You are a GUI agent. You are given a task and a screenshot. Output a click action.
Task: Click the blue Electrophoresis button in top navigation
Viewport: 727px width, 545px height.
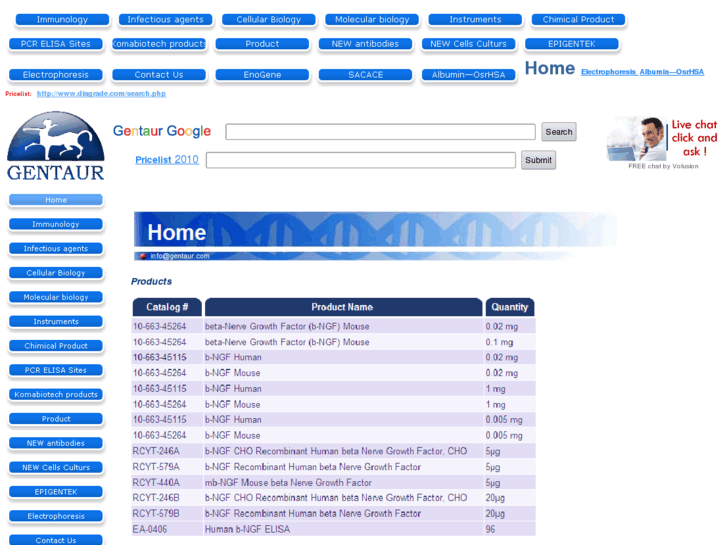pos(56,75)
